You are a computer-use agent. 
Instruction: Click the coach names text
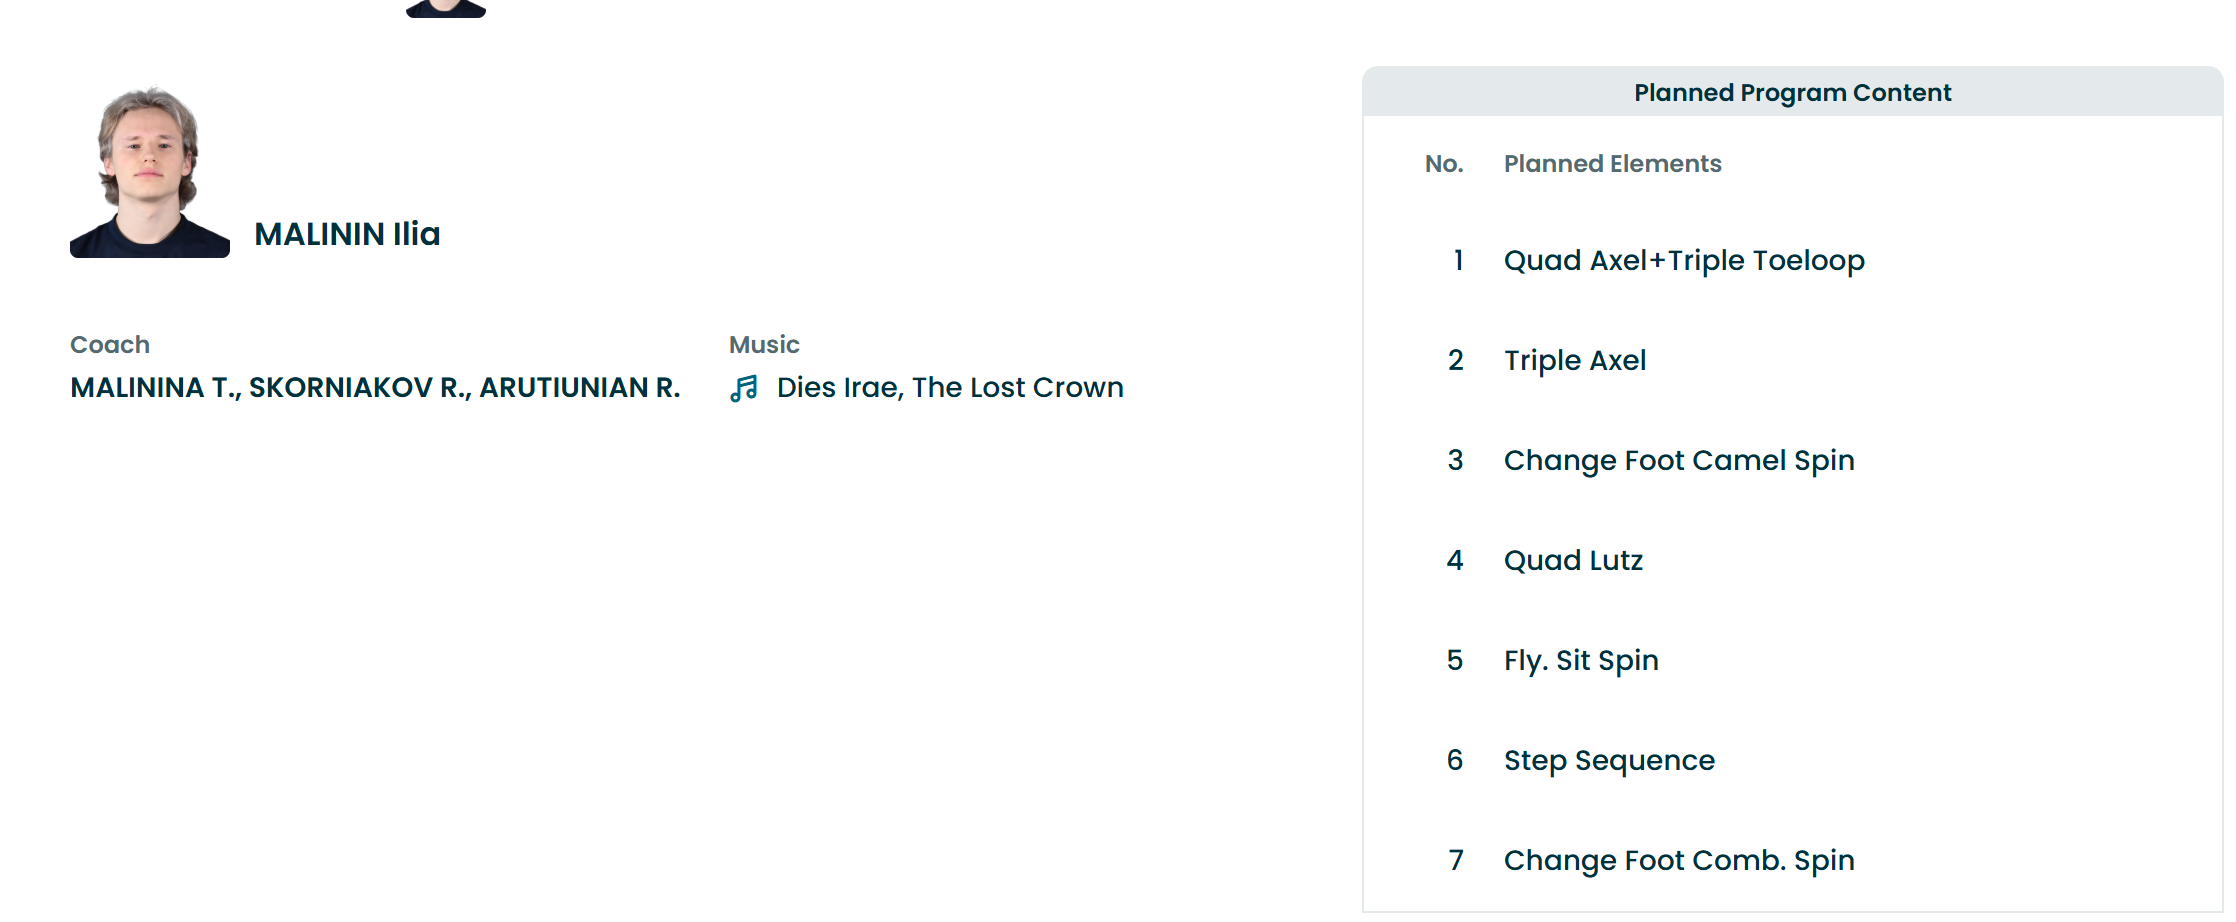click(x=375, y=388)
